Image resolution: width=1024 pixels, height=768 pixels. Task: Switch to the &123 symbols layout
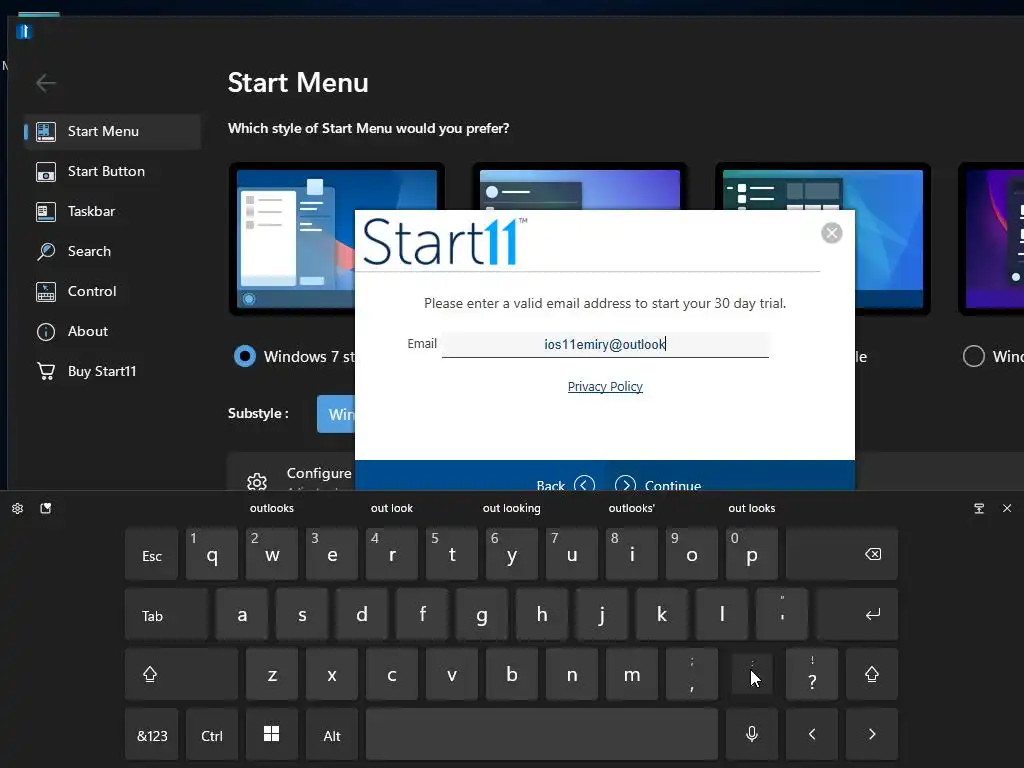pos(152,735)
